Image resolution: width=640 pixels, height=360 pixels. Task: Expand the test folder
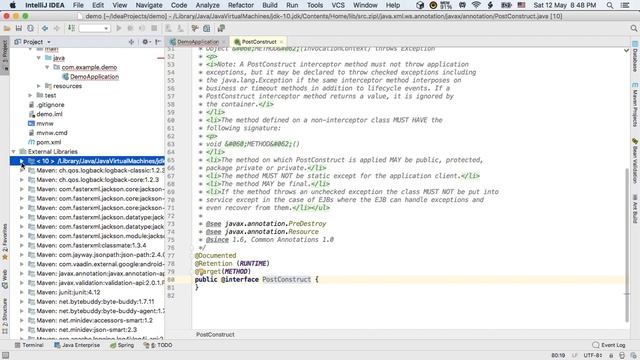coord(30,96)
